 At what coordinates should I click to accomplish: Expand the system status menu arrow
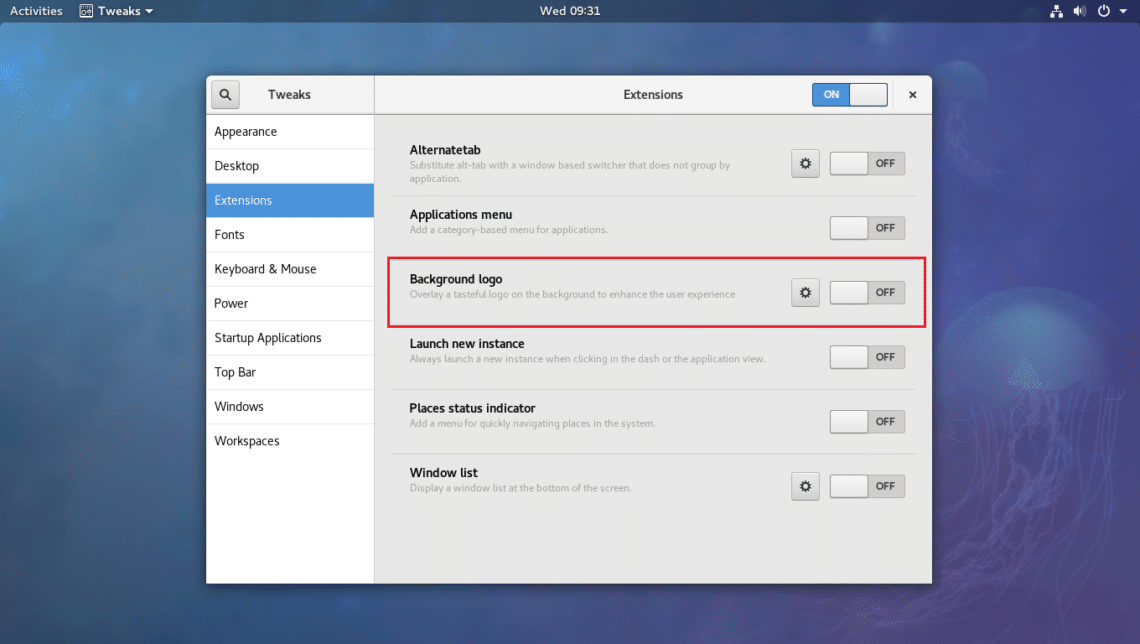coord(1123,11)
